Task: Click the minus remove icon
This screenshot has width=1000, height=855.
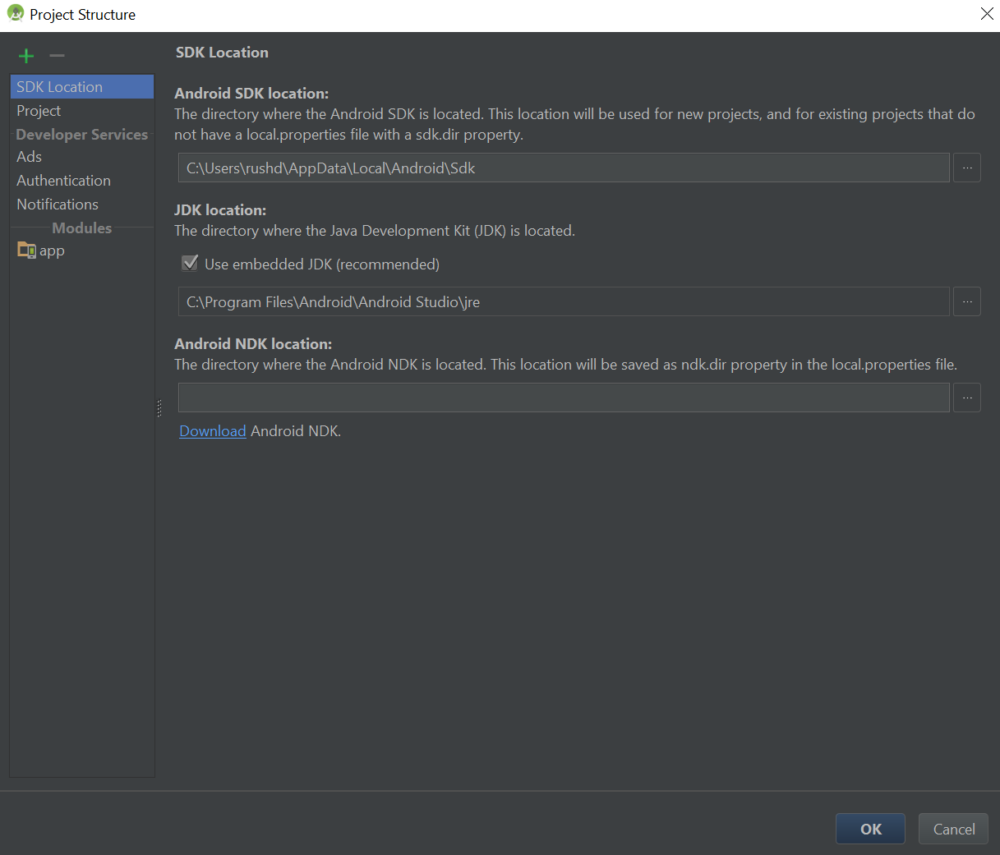Action: 57,56
